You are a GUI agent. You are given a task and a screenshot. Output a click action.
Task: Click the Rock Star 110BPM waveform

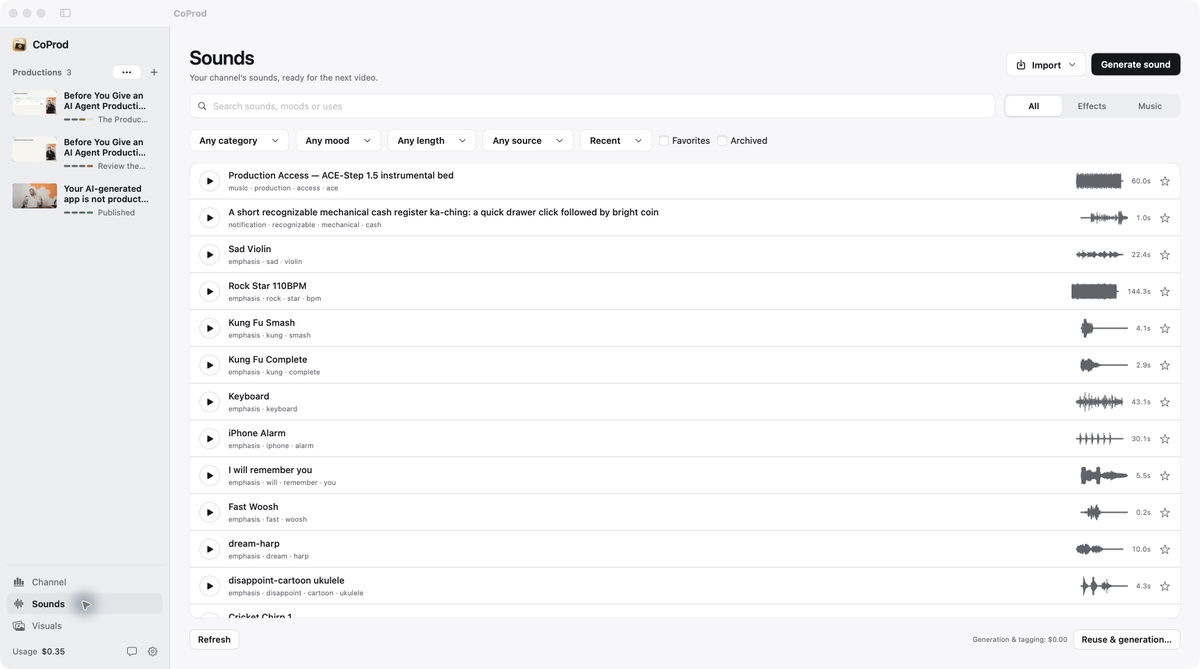(1094, 291)
